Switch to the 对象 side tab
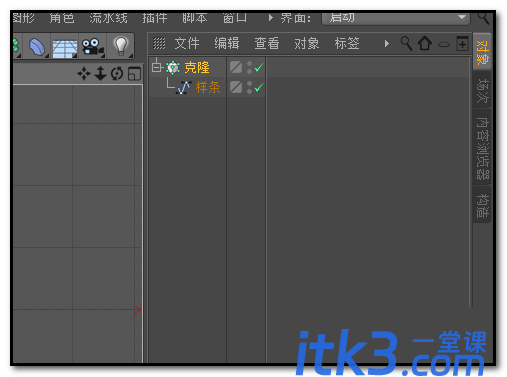Image resolution: width=507 pixels, height=377 pixels. pyautogui.click(x=482, y=52)
